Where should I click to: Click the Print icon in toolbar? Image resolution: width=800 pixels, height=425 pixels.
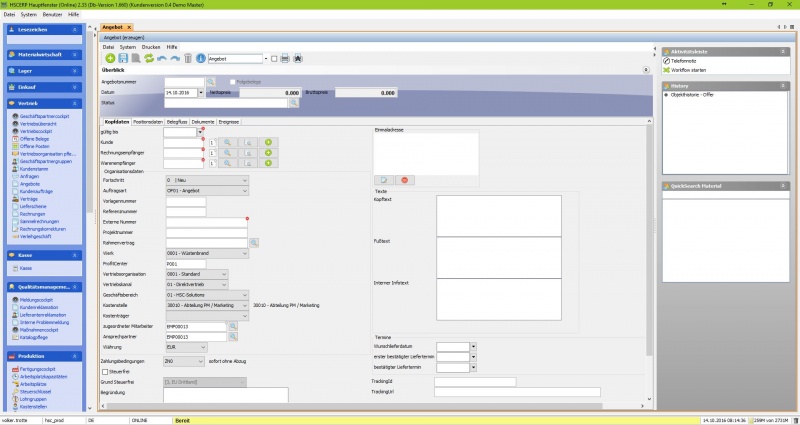286,59
